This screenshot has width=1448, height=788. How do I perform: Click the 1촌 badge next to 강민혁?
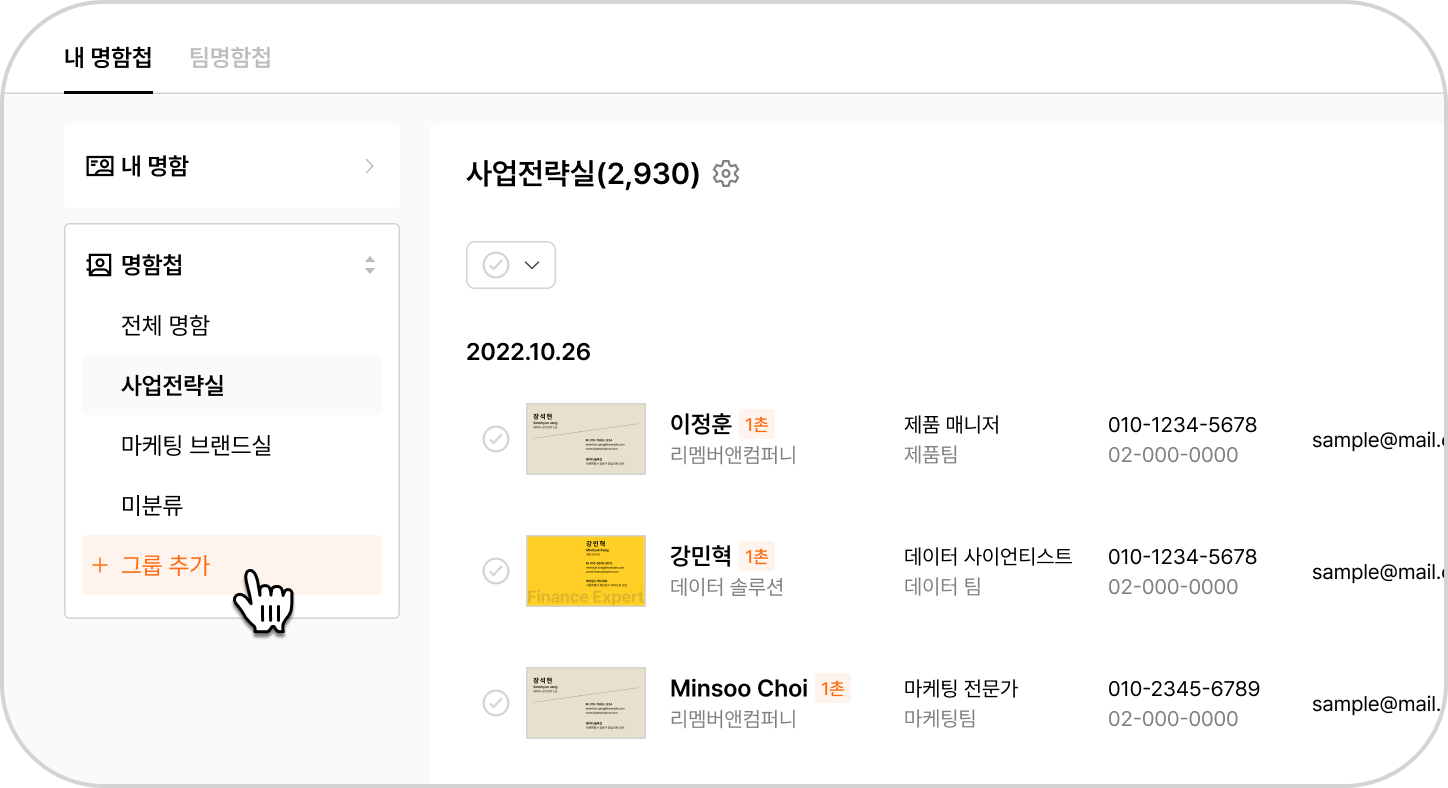[x=757, y=556]
